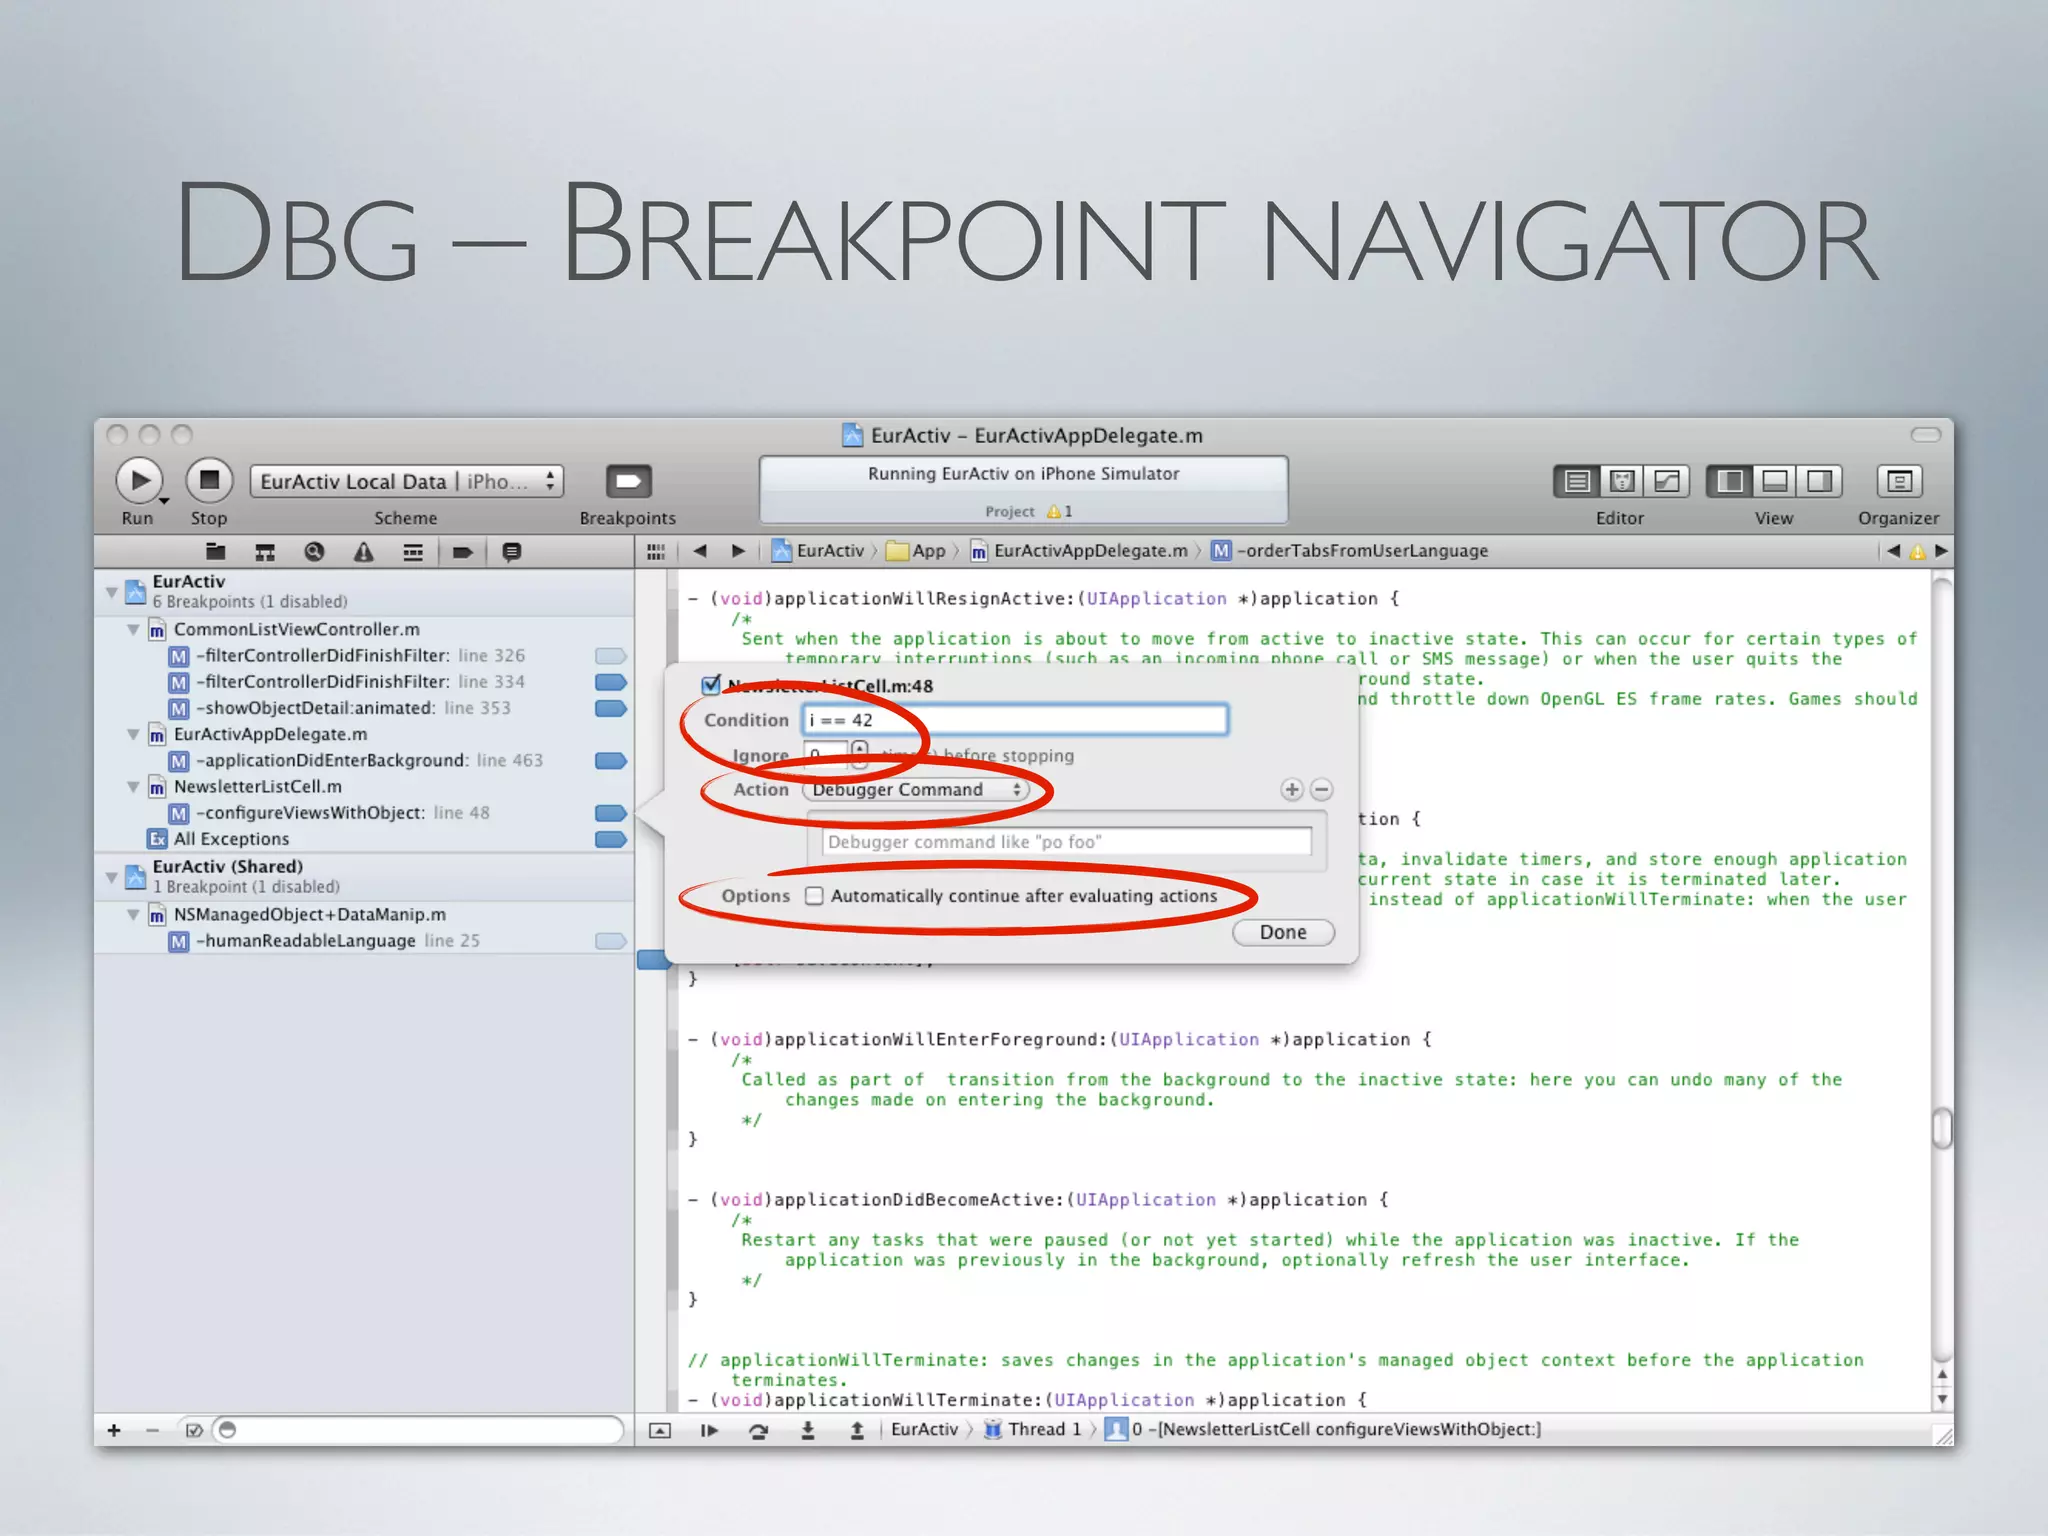Add a breakpoint with plus button
Image resolution: width=2048 pixels, height=1536 pixels.
[114, 1431]
